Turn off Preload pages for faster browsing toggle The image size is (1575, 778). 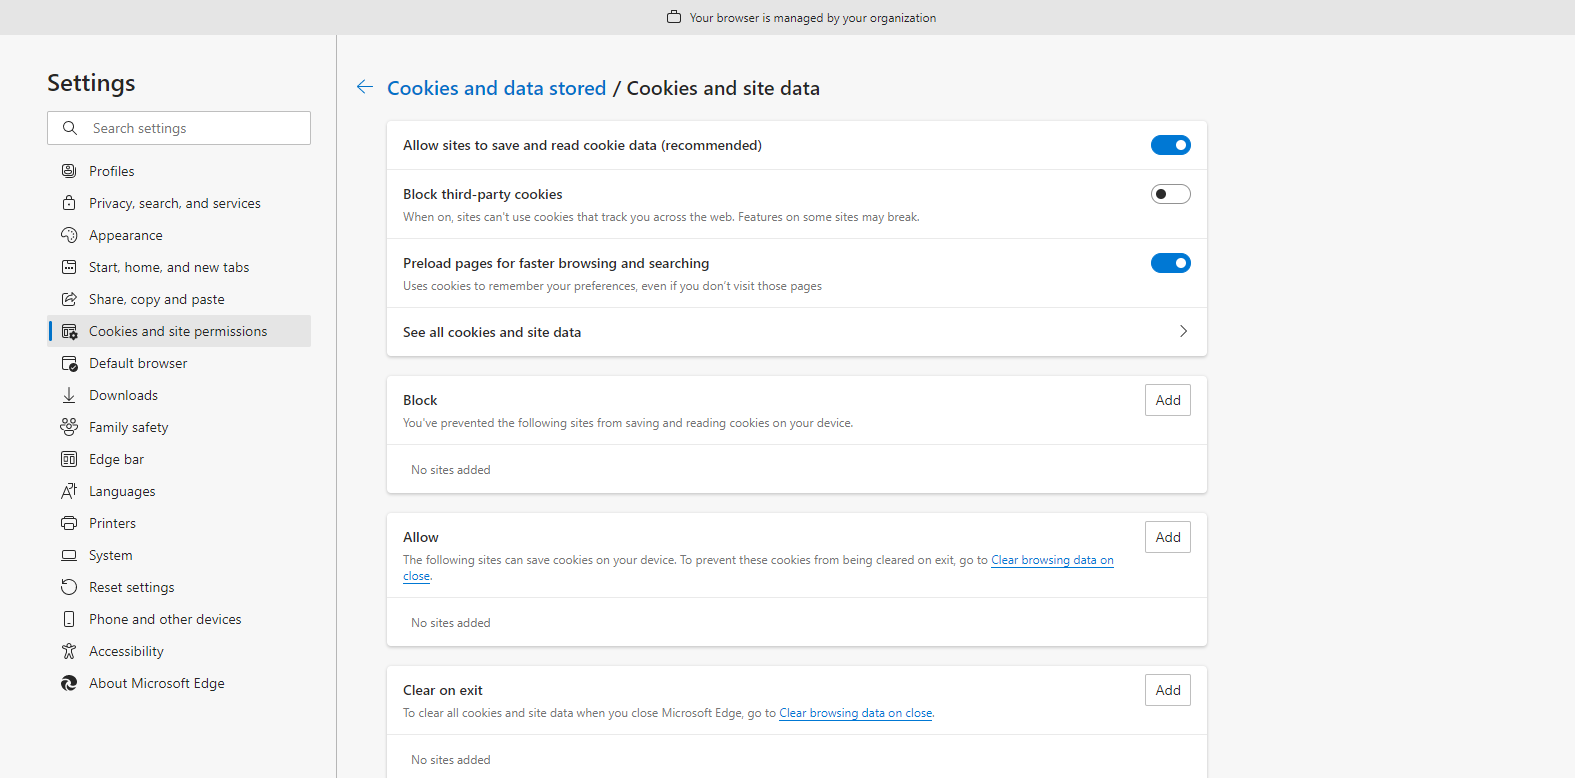1170,263
